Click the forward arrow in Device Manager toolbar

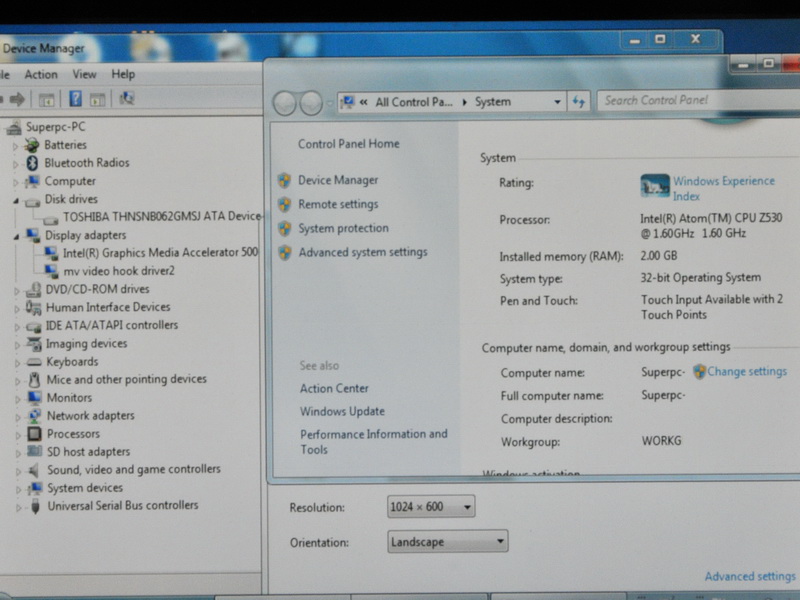point(17,99)
